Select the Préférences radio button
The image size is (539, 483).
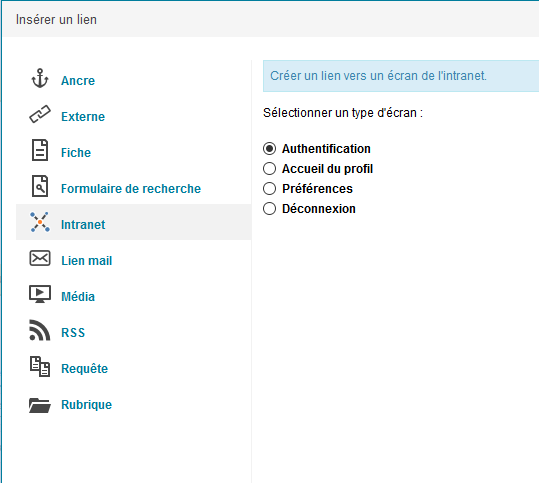[270, 189]
